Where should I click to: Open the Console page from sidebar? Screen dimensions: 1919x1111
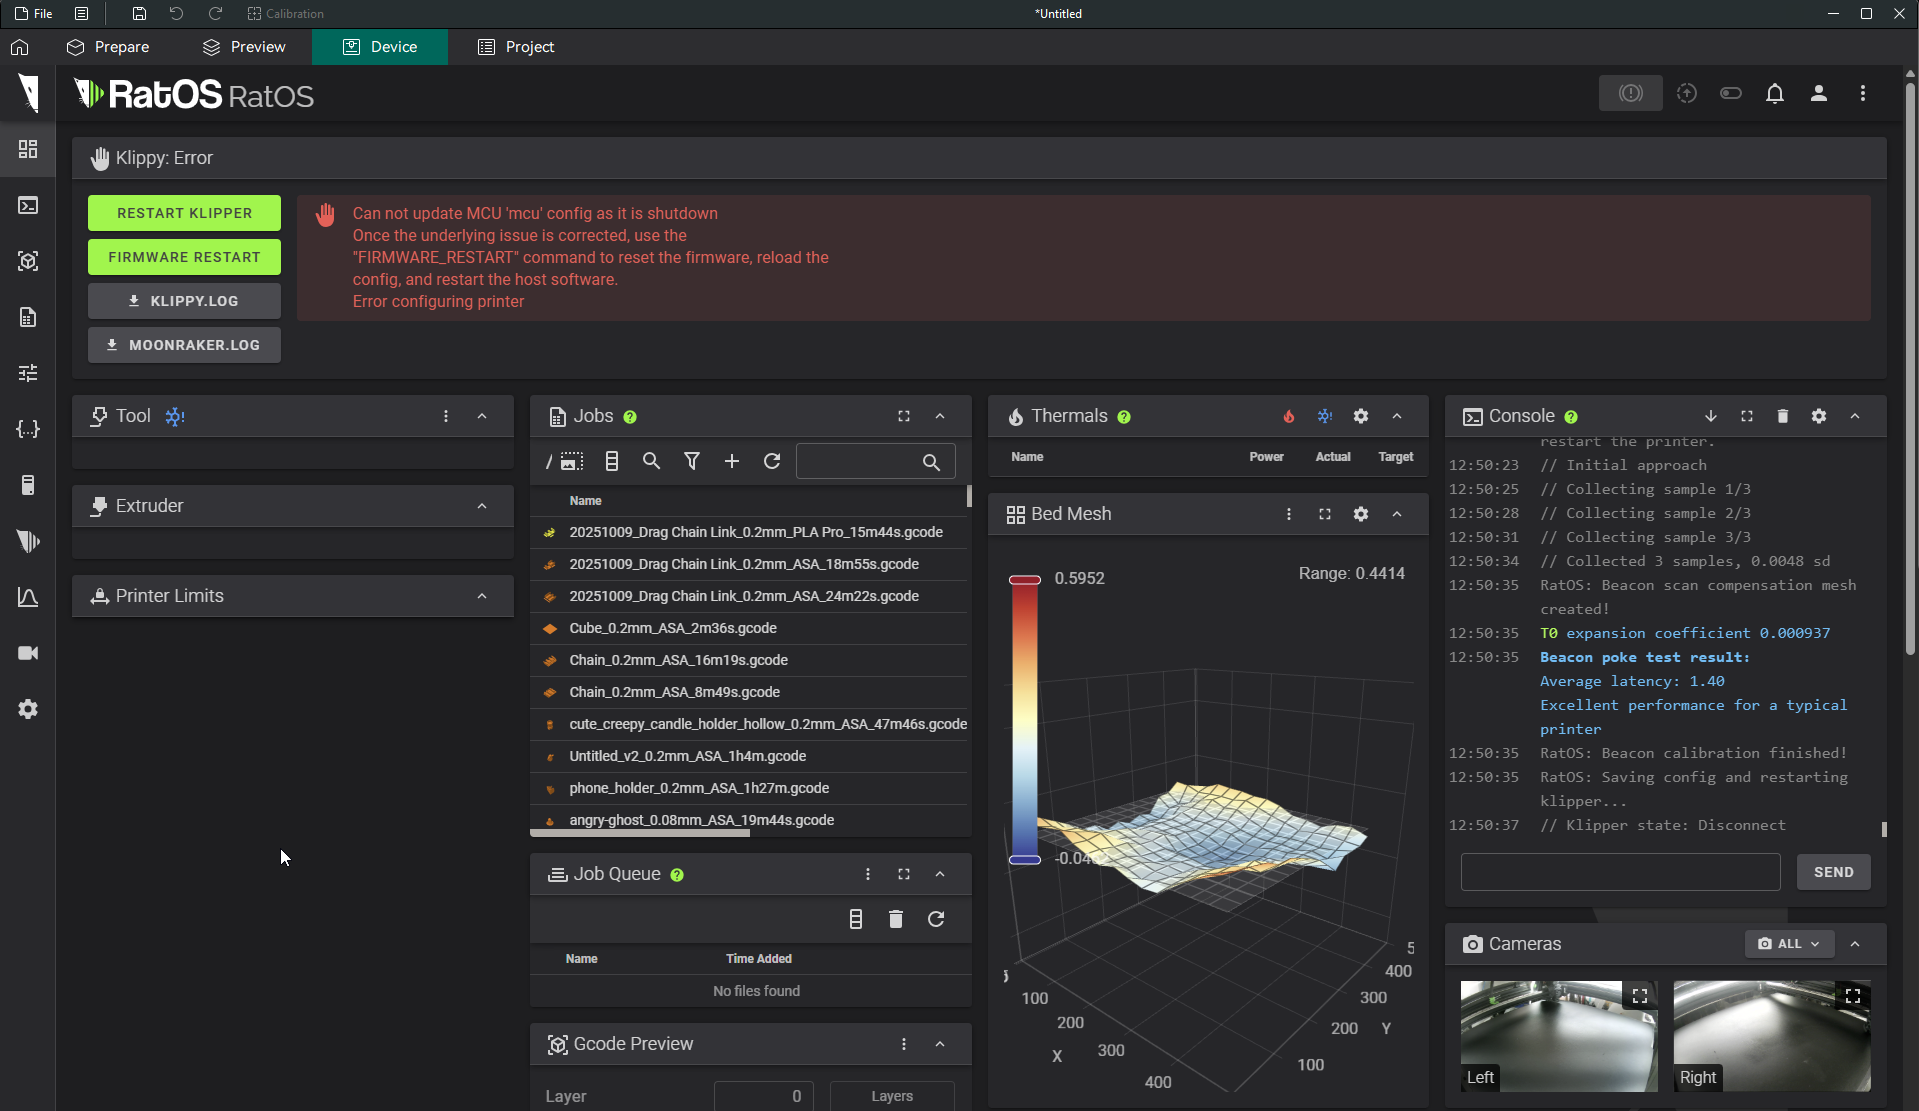tap(28, 205)
